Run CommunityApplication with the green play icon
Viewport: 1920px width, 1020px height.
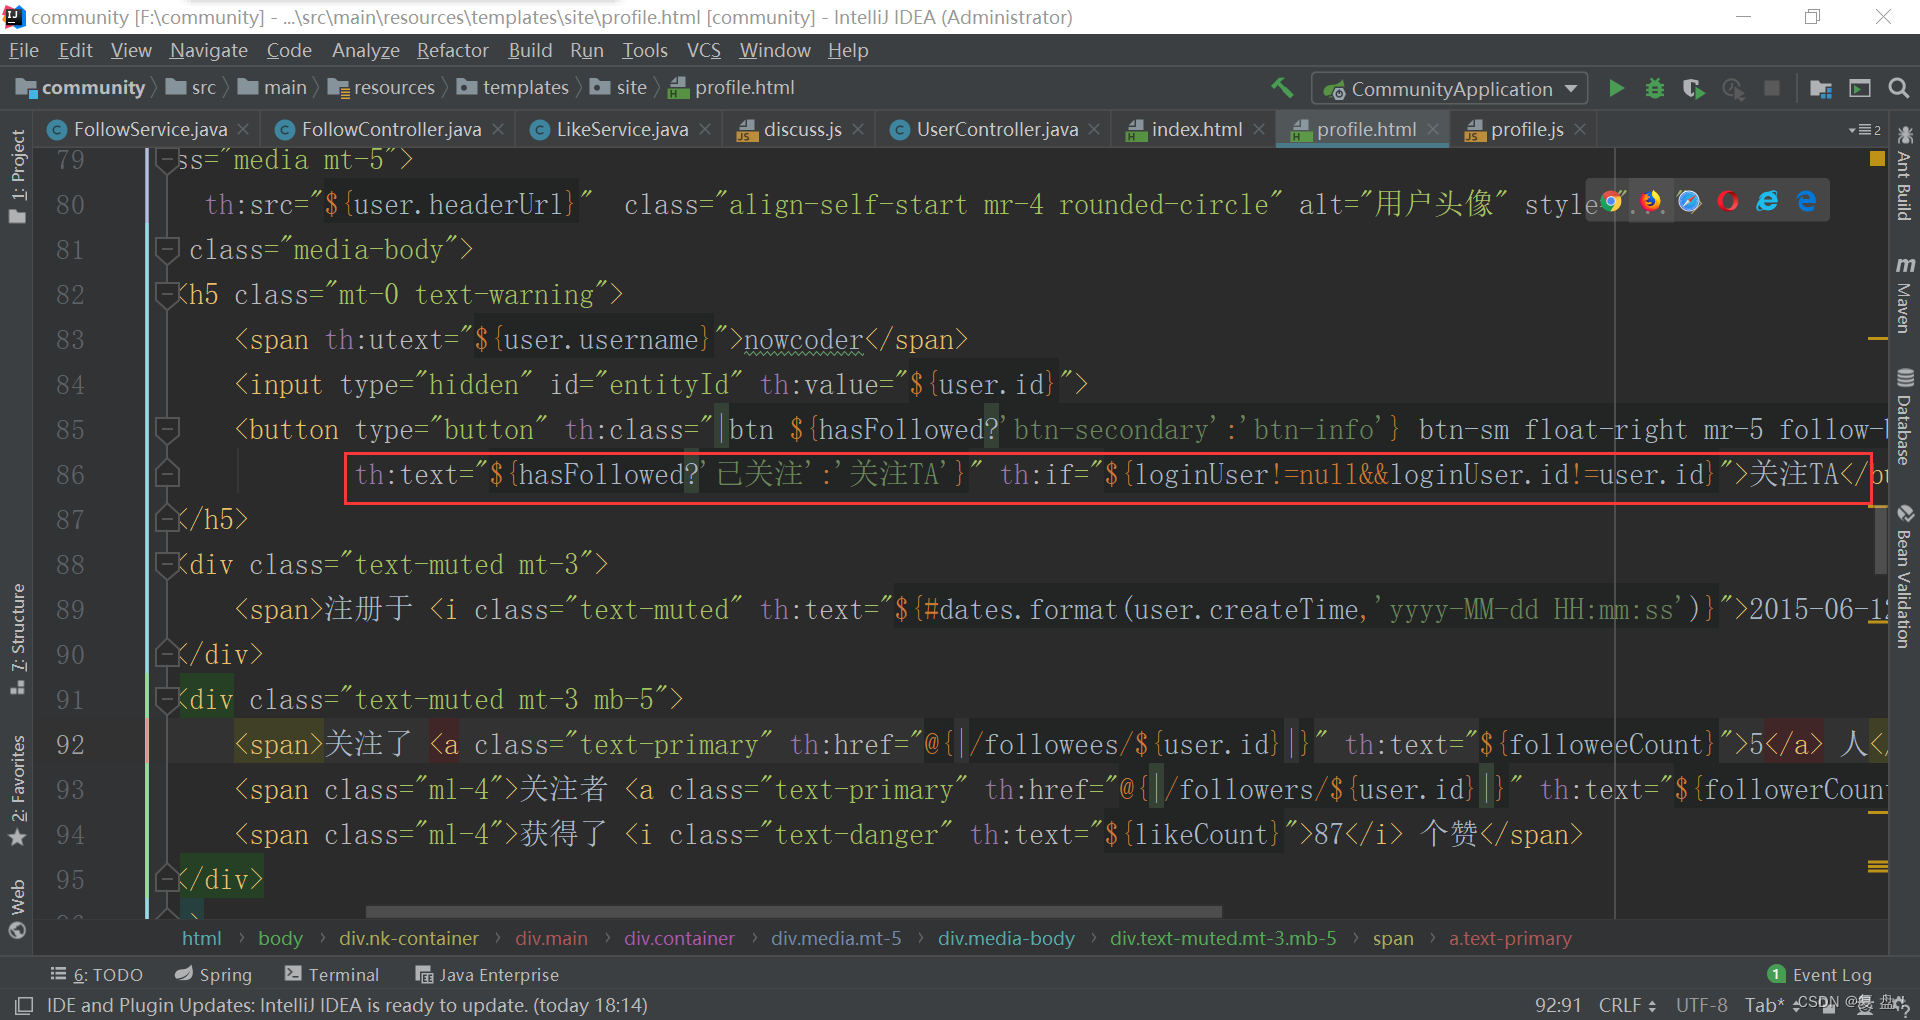pos(1616,88)
